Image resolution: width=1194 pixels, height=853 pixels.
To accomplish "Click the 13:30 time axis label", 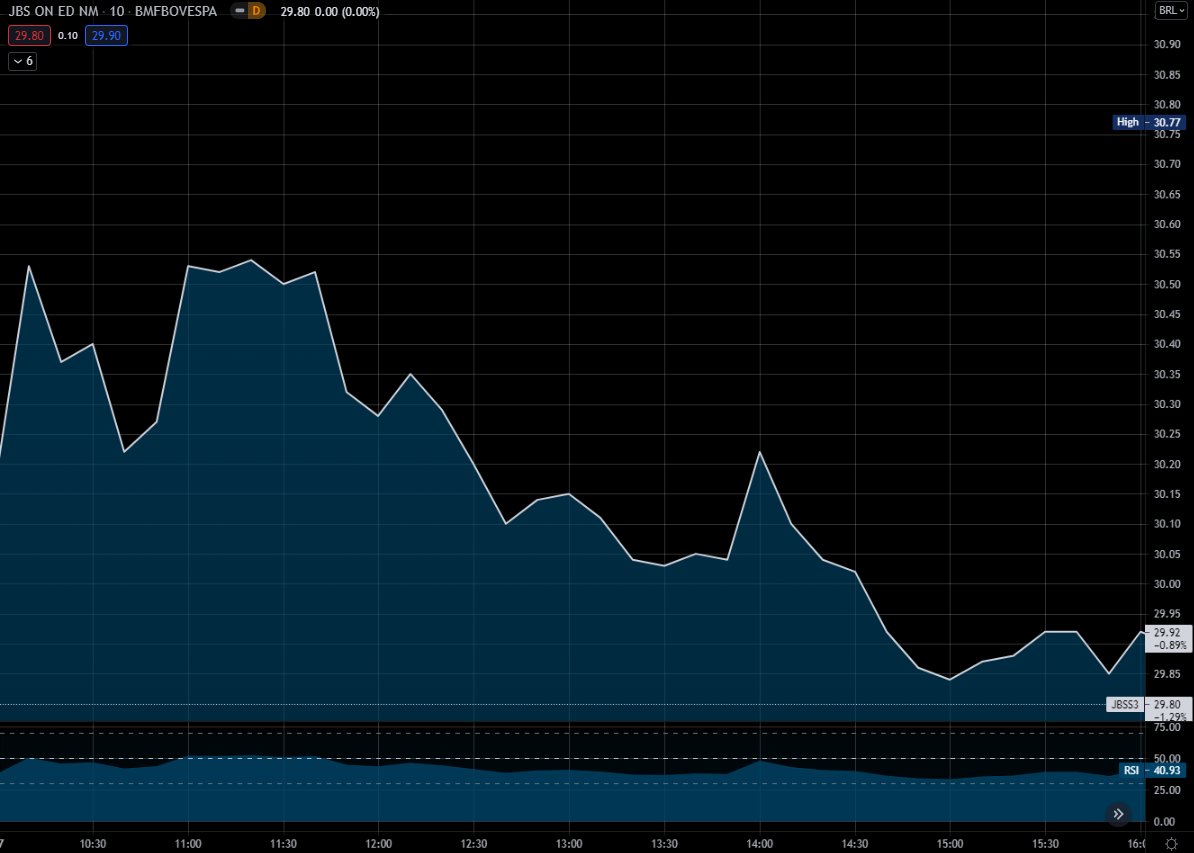I will point(665,844).
